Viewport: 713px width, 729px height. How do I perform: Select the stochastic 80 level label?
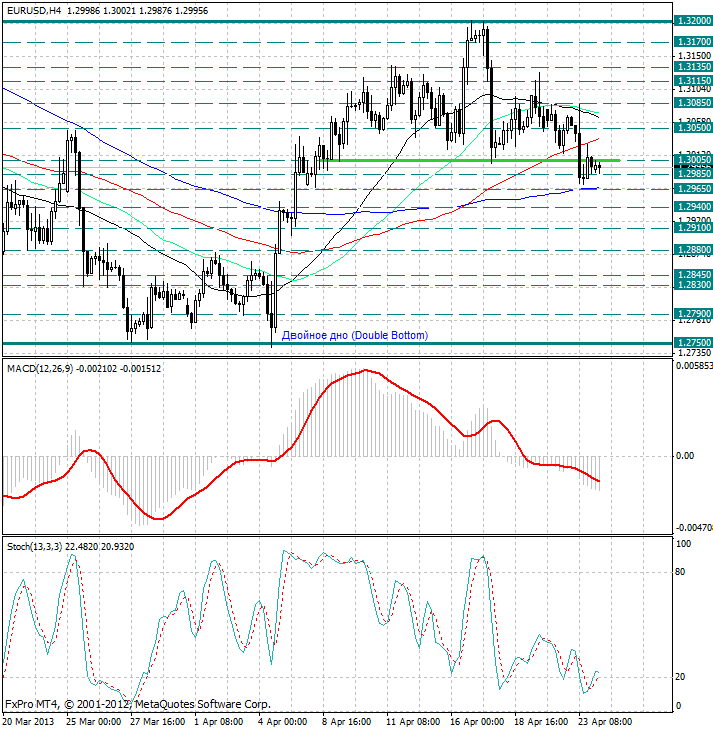pos(680,572)
